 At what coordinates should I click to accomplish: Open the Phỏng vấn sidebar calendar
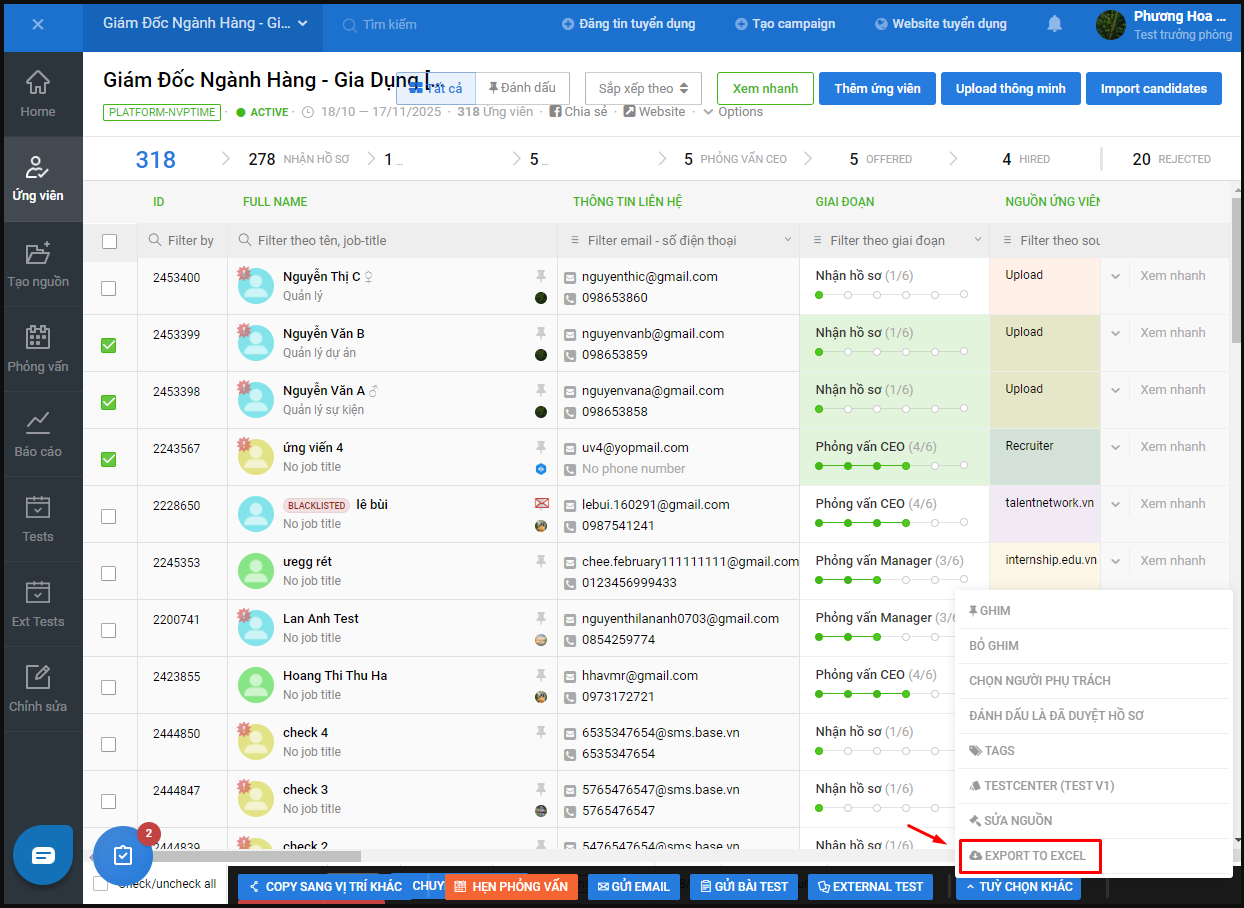click(x=38, y=349)
